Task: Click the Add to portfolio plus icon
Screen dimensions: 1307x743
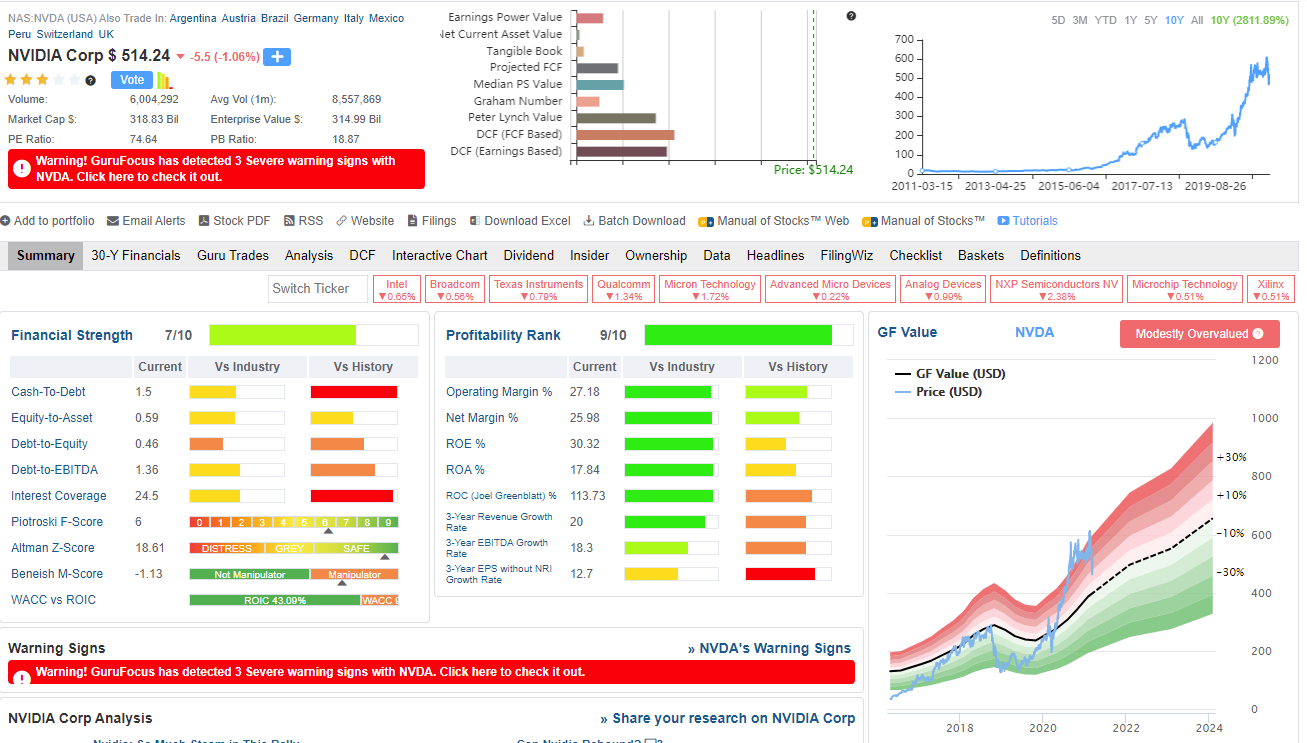Action: tap(5, 221)
